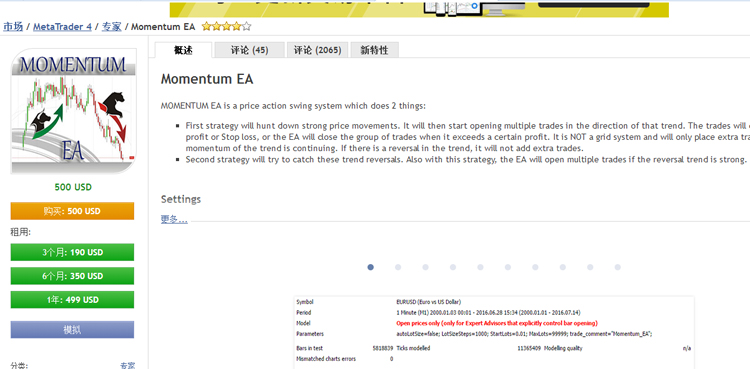Switch to the 评论 (45) tab
The width and height of the screenshot is (750, 369).
(249, 50)
